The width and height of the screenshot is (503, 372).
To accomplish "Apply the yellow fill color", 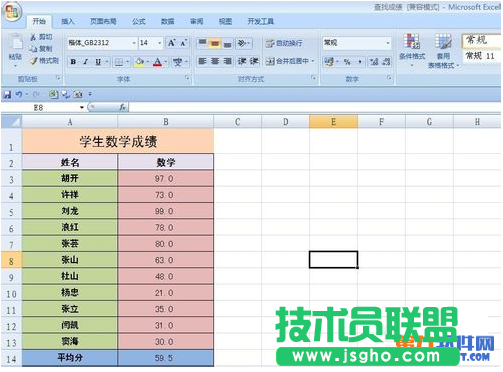I will pos(140,62).
